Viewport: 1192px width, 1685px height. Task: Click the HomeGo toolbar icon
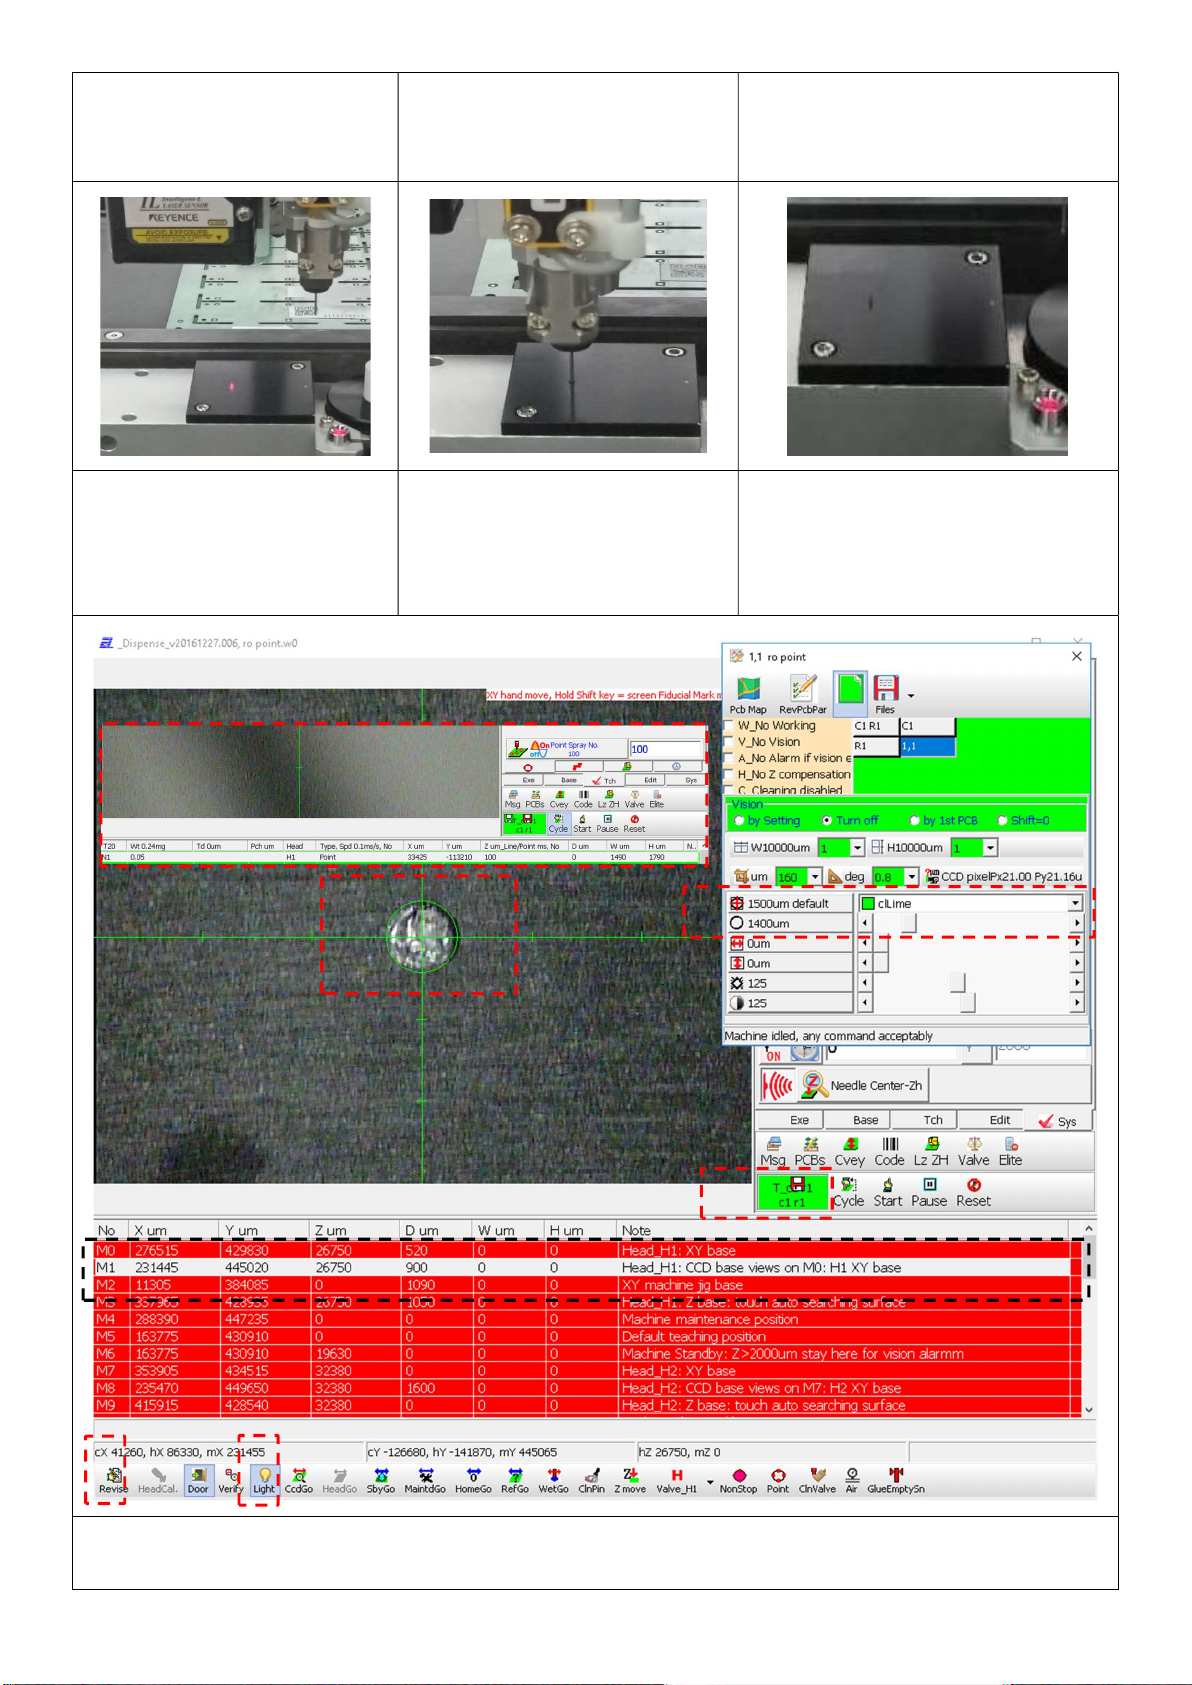[473, 1480]
